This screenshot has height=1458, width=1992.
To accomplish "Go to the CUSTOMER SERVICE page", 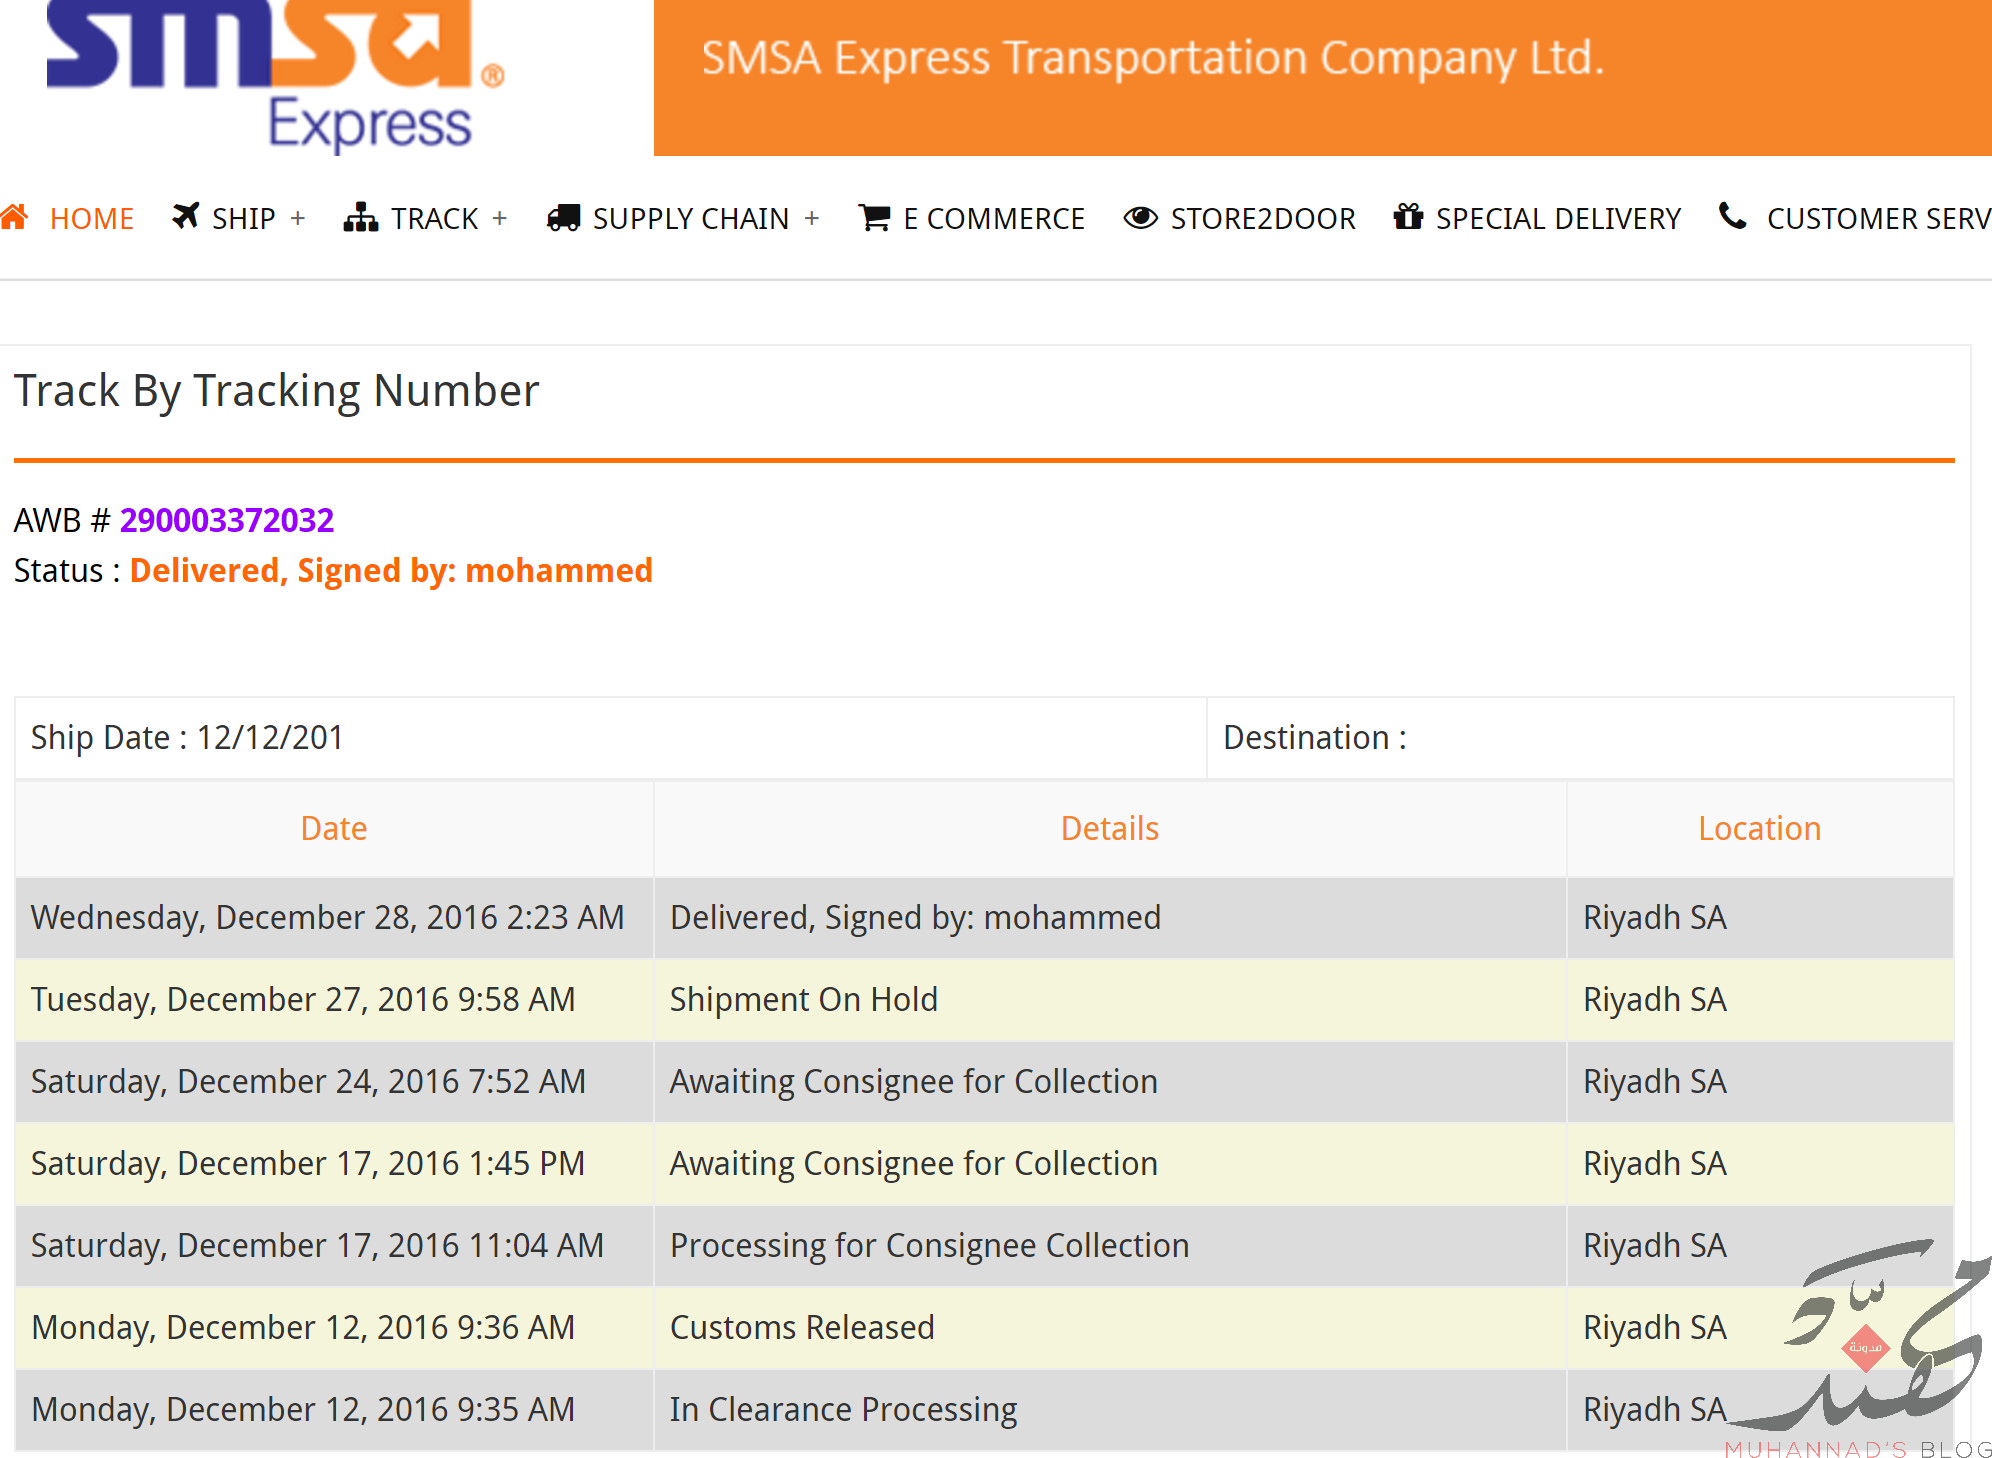I will point(1879,218).
